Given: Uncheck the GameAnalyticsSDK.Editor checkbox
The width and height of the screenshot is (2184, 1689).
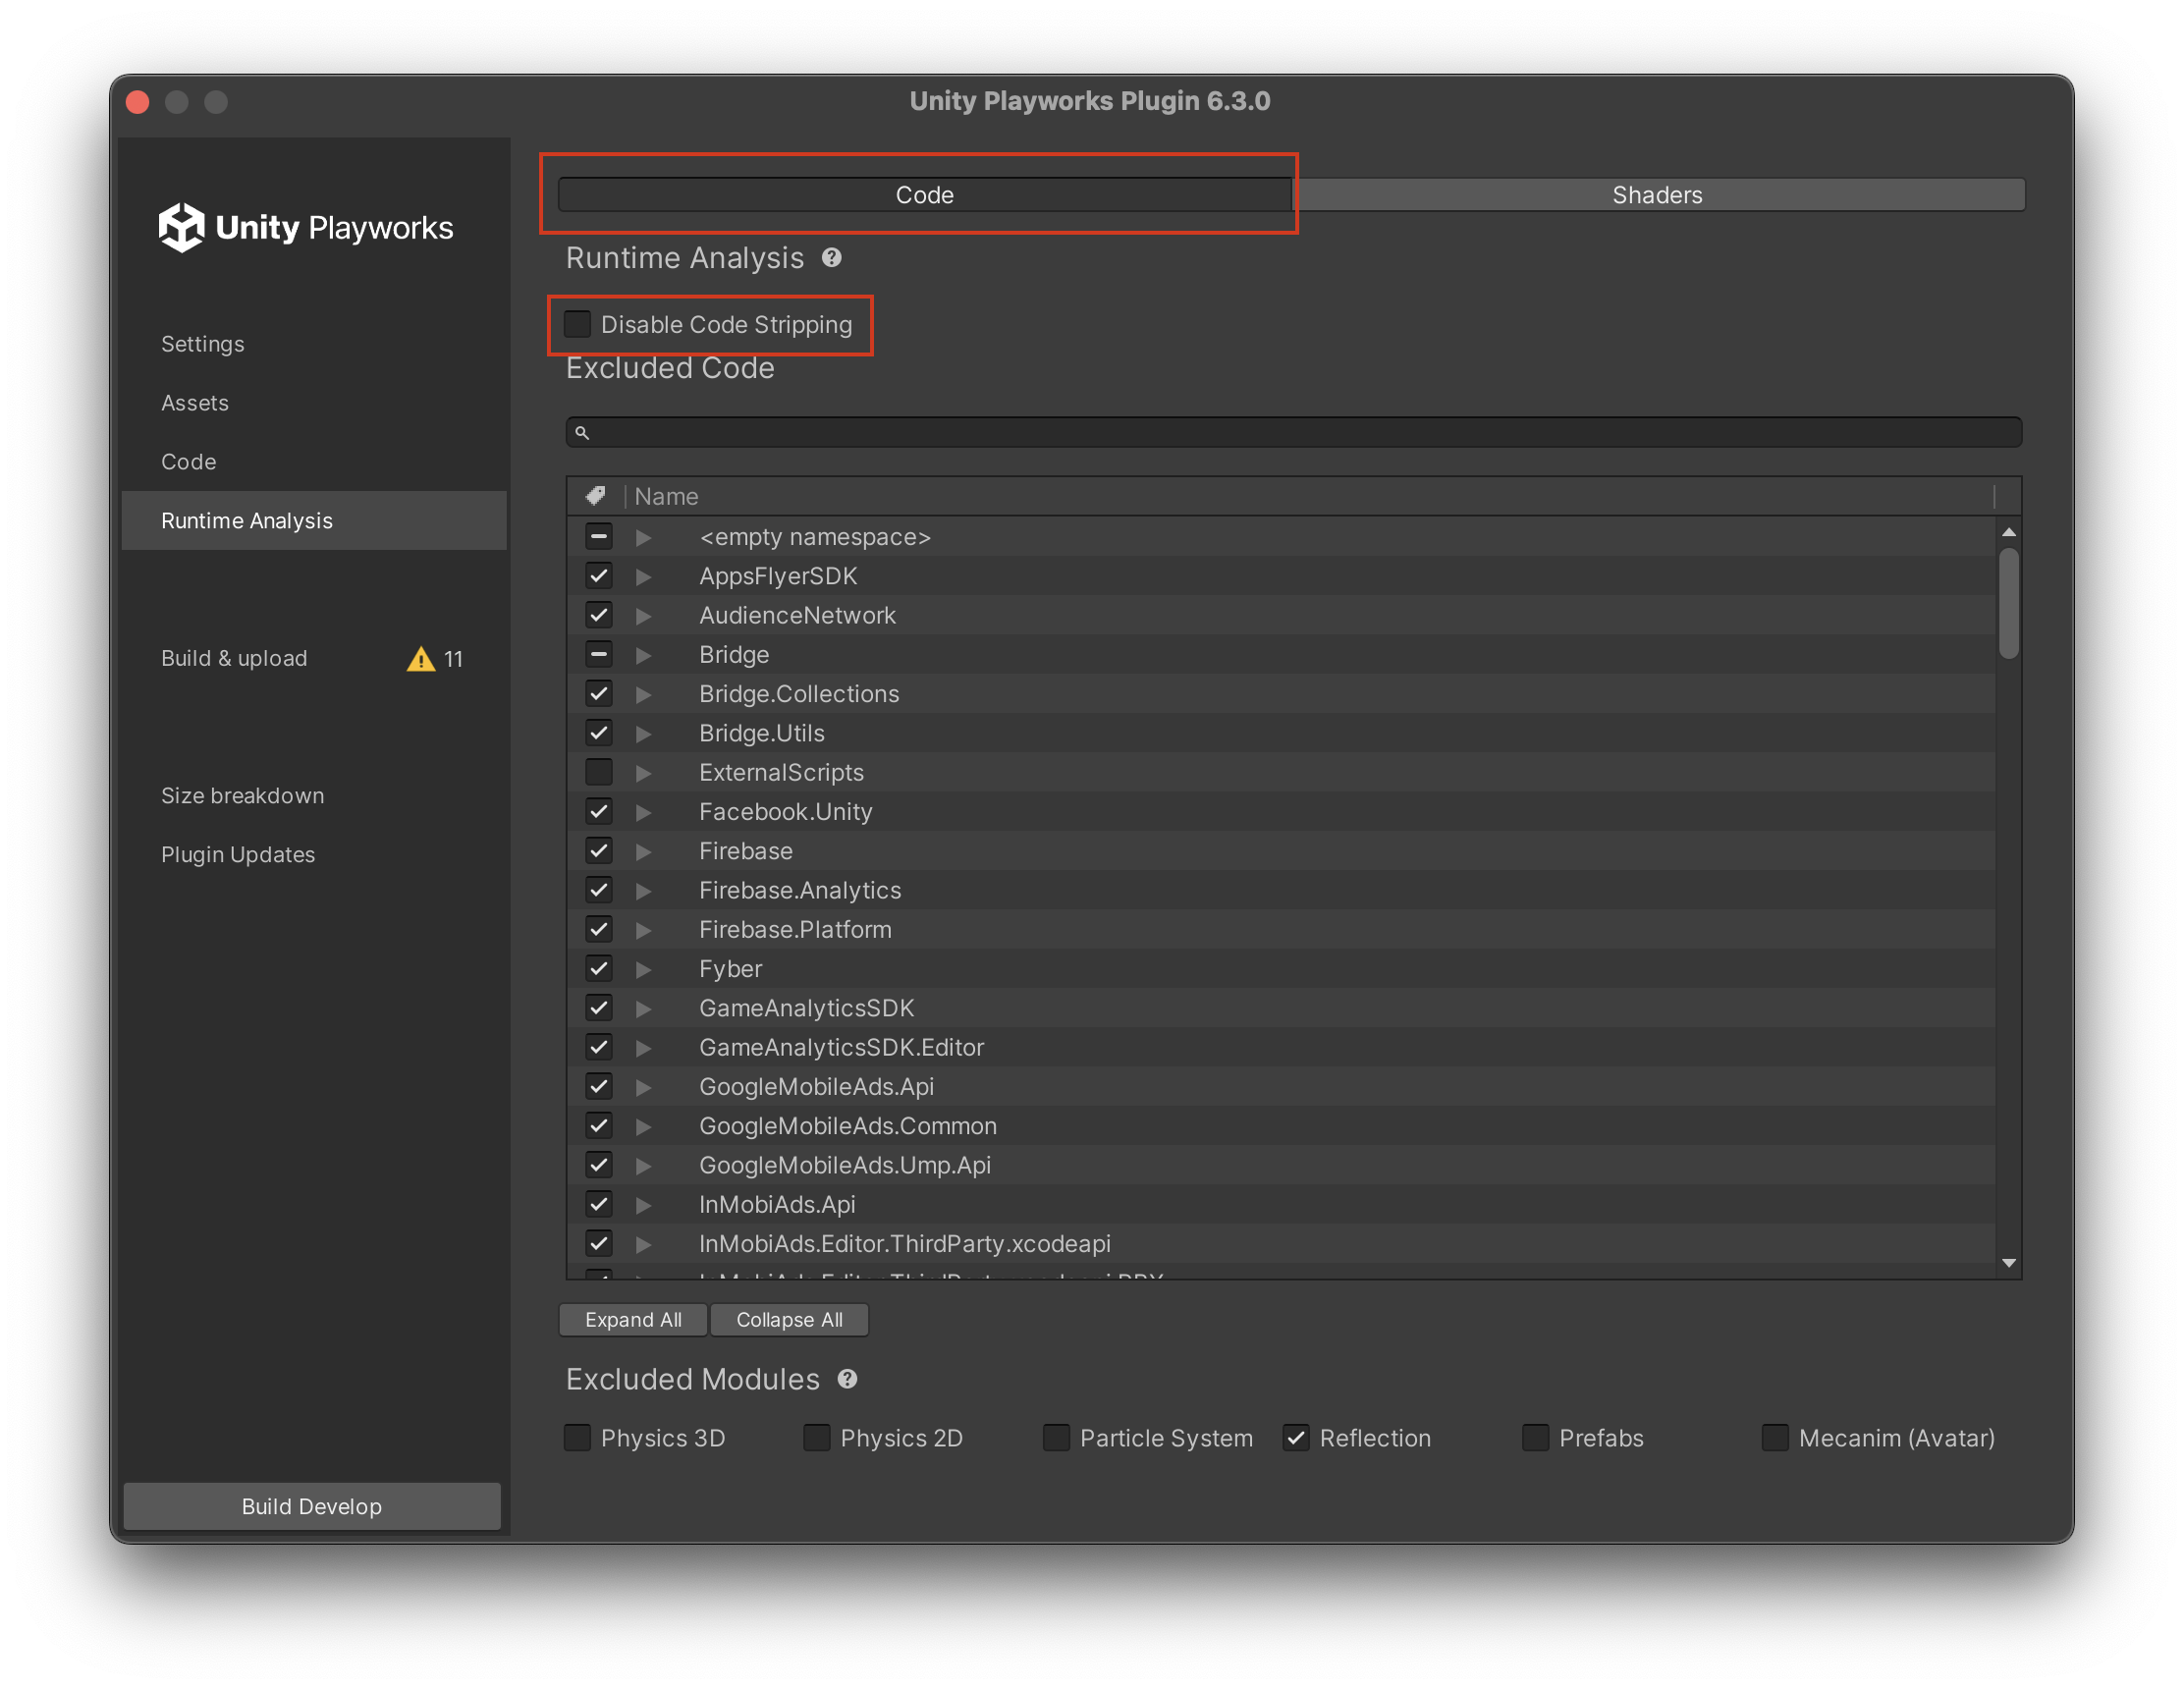Looking at the screenshot, I should click(599, 1047).
